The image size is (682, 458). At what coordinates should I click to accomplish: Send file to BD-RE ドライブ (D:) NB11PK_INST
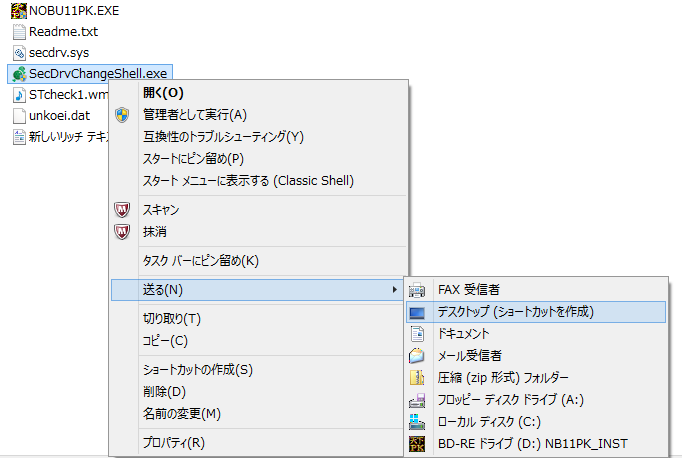[x=533, y=443]
